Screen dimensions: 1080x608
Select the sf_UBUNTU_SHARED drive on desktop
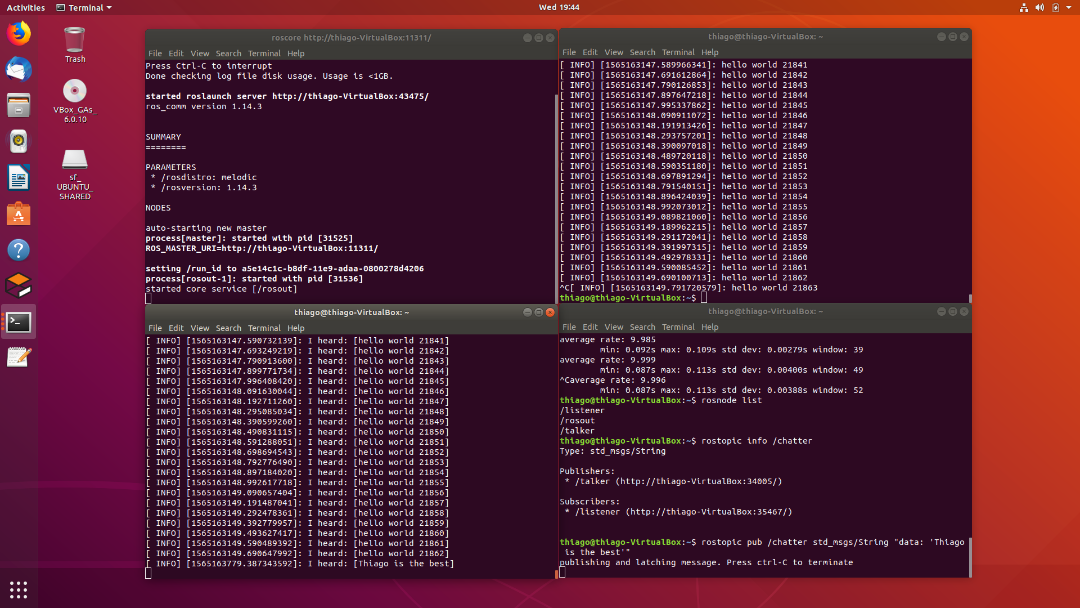tap(75, 160)
